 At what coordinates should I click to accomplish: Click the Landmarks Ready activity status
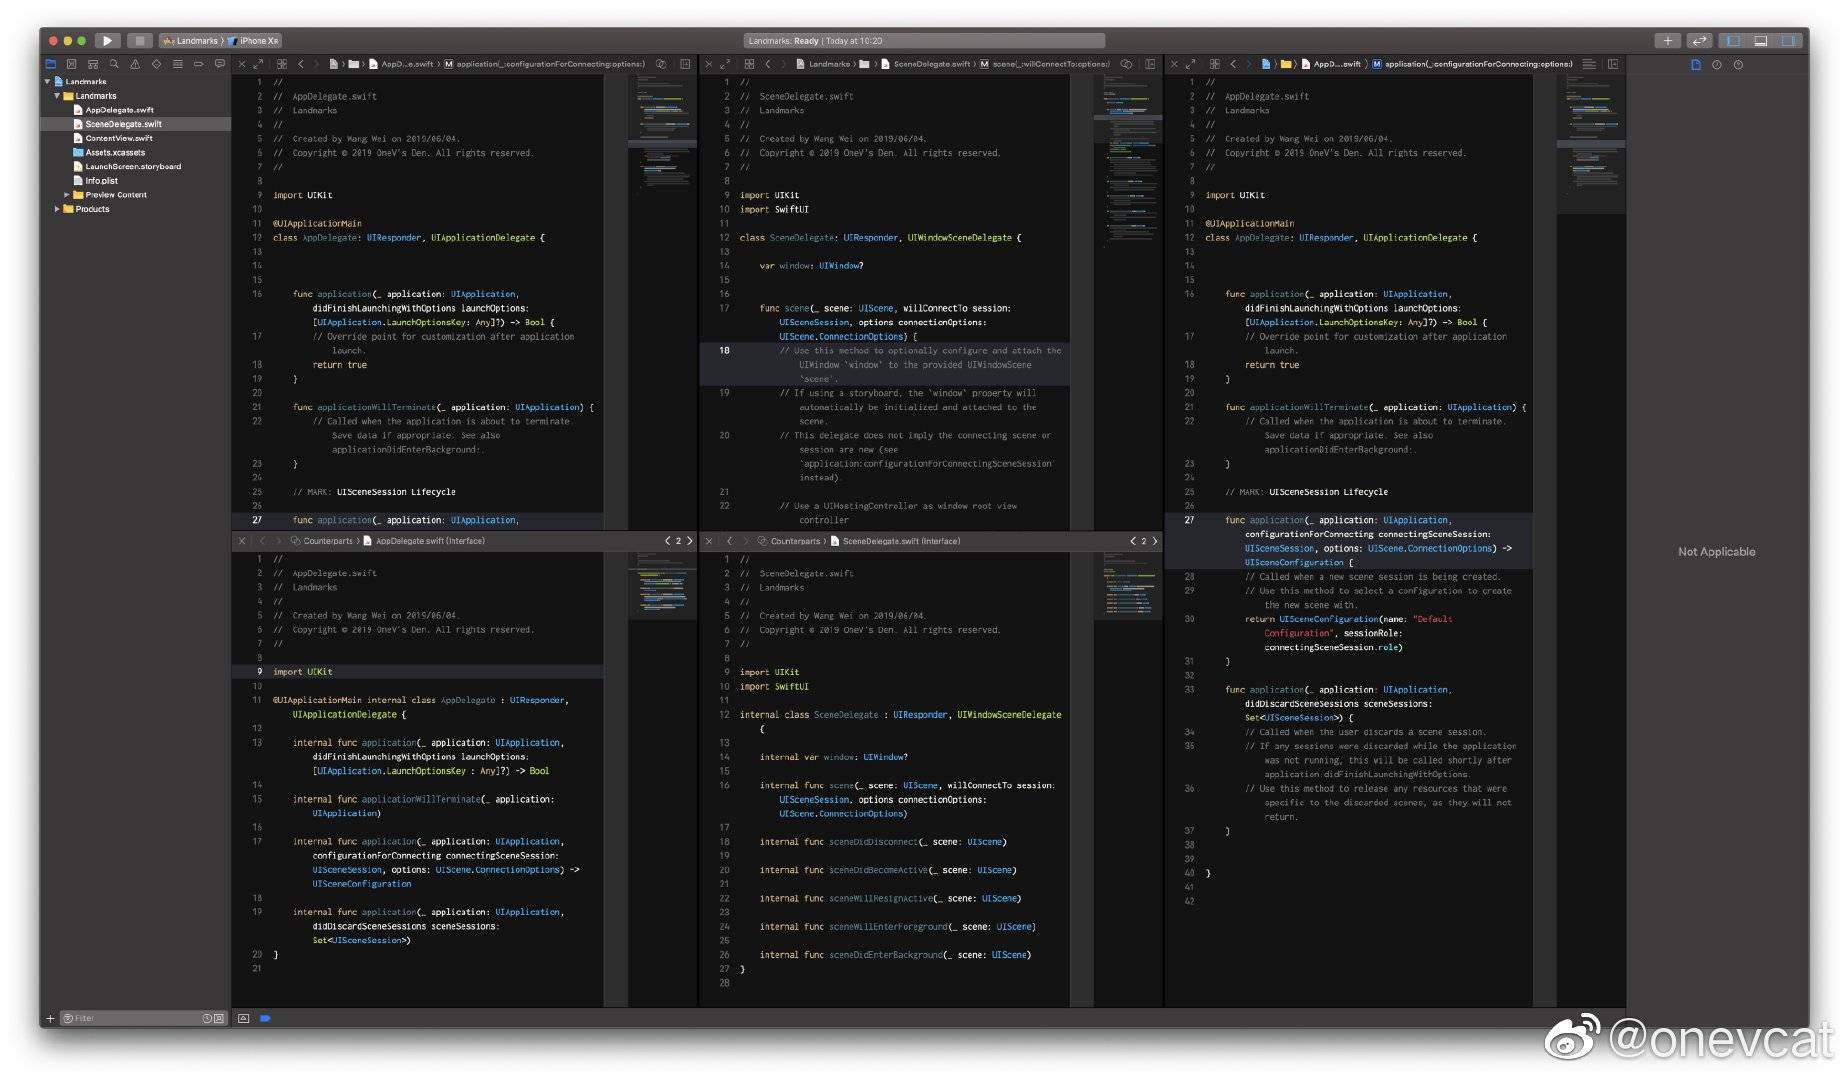pos(924,41)
